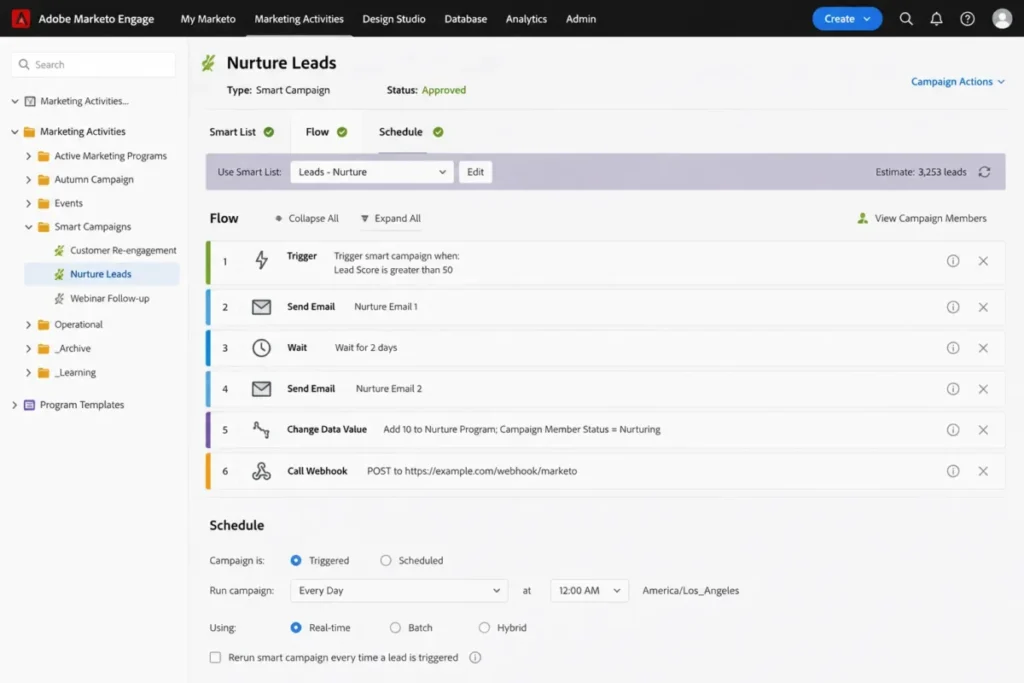The width and height of the screenshot is (1024, 683).
Task: Switch to the Flow tab
Action: [x=326, y=132]
